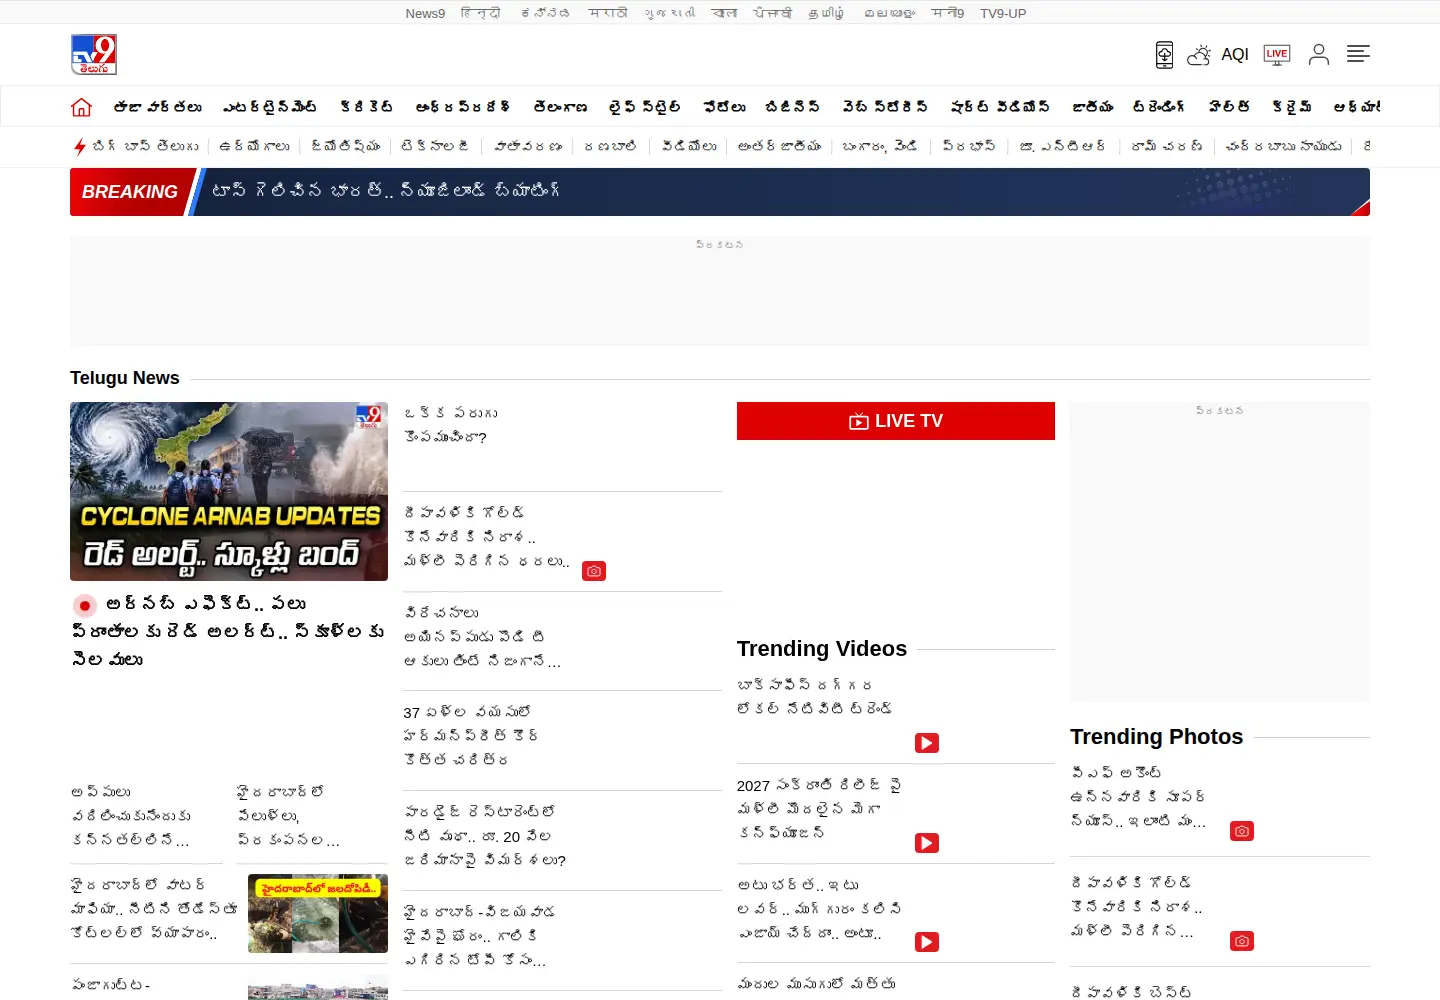Click the lightning bolt trending icon

[80, 147]
